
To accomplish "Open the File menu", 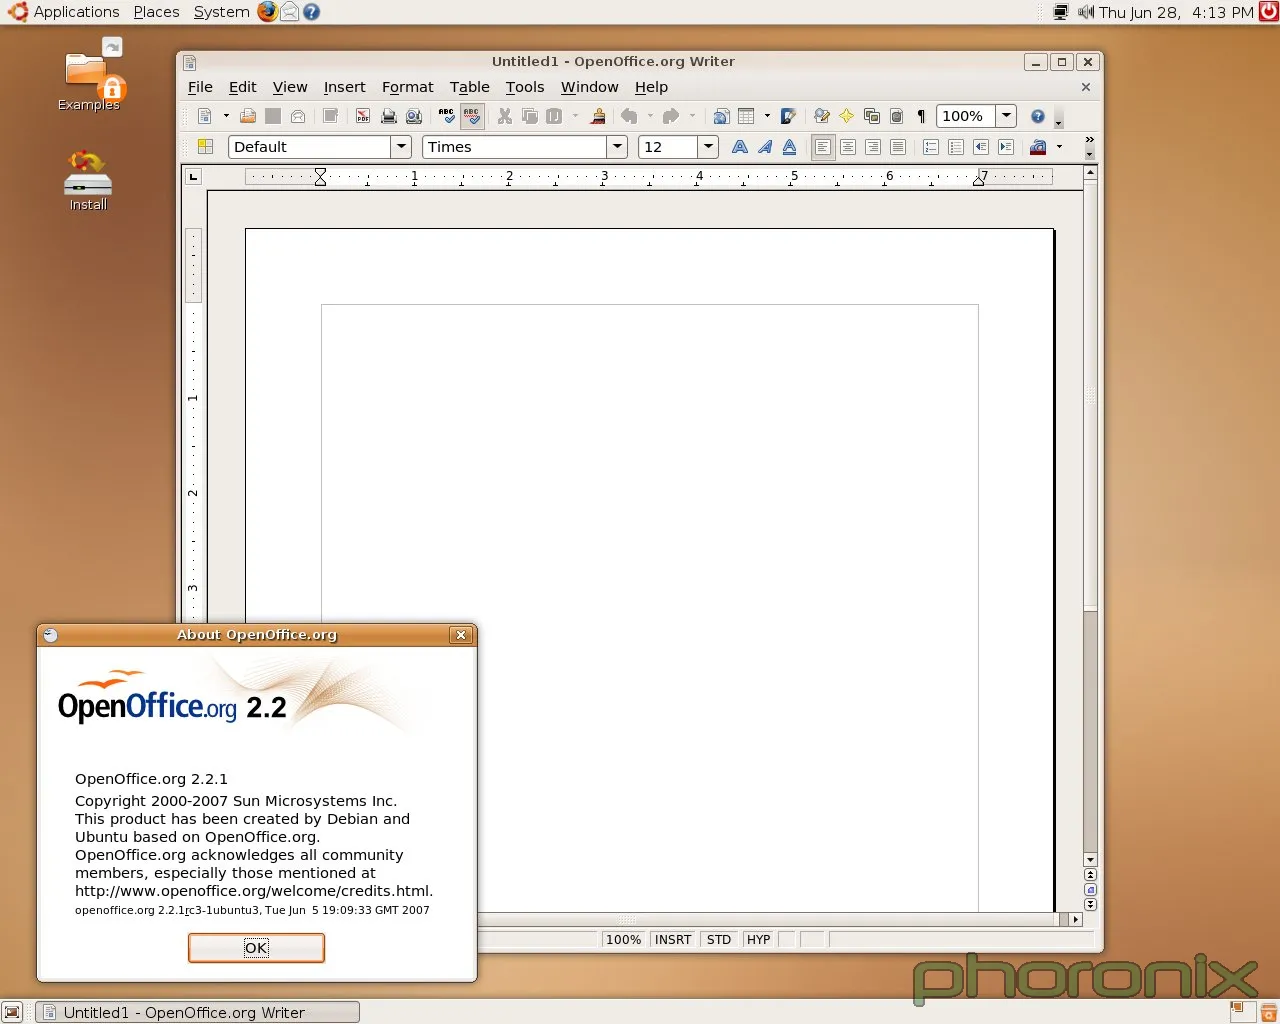I will [x=200, y=87].
